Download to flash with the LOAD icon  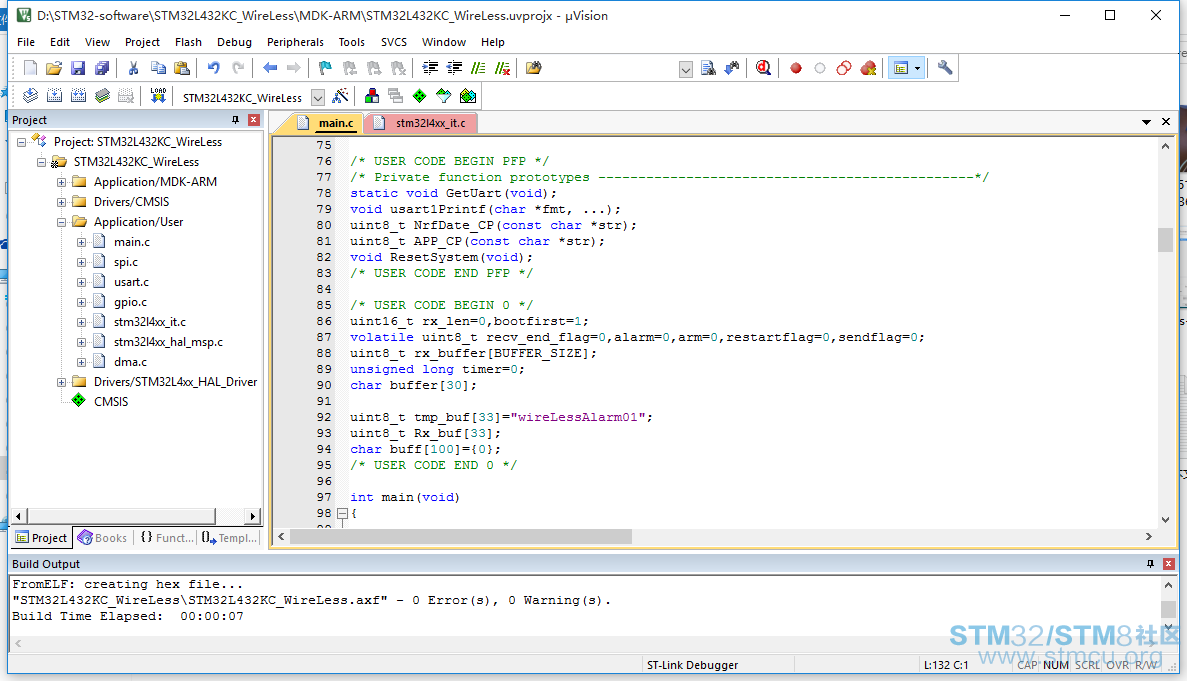point(158,96)
